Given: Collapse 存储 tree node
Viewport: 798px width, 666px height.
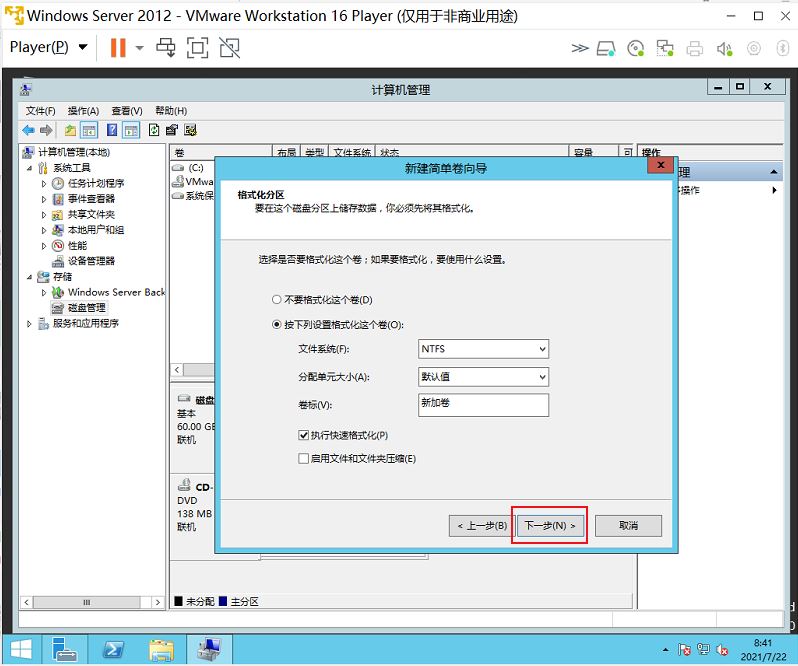Looking at the screenshot, I should (x=29, y=277).
